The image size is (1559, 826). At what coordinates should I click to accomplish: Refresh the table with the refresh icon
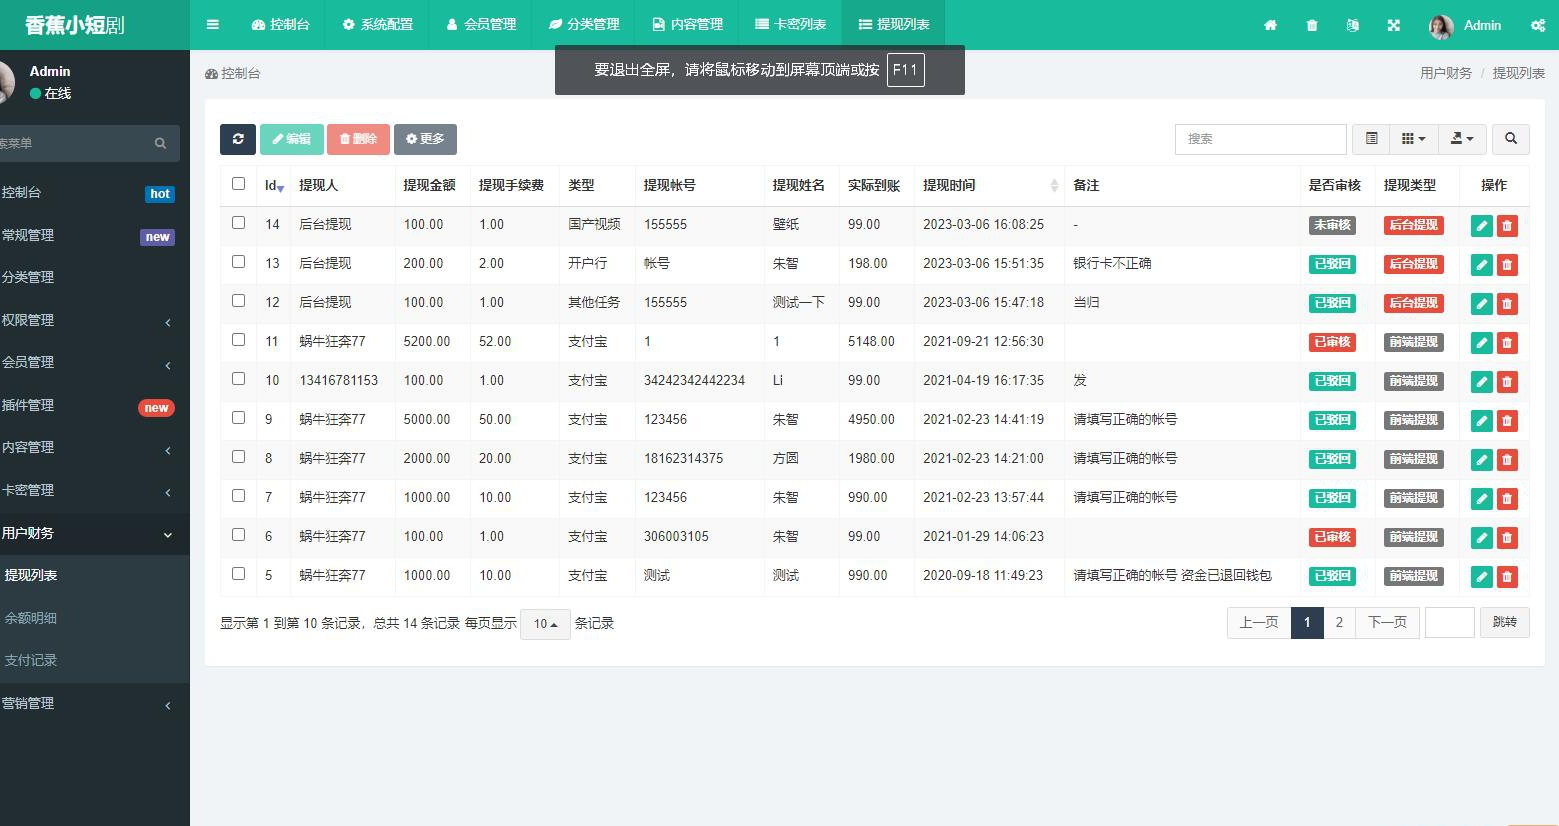(x=237, y=139)
